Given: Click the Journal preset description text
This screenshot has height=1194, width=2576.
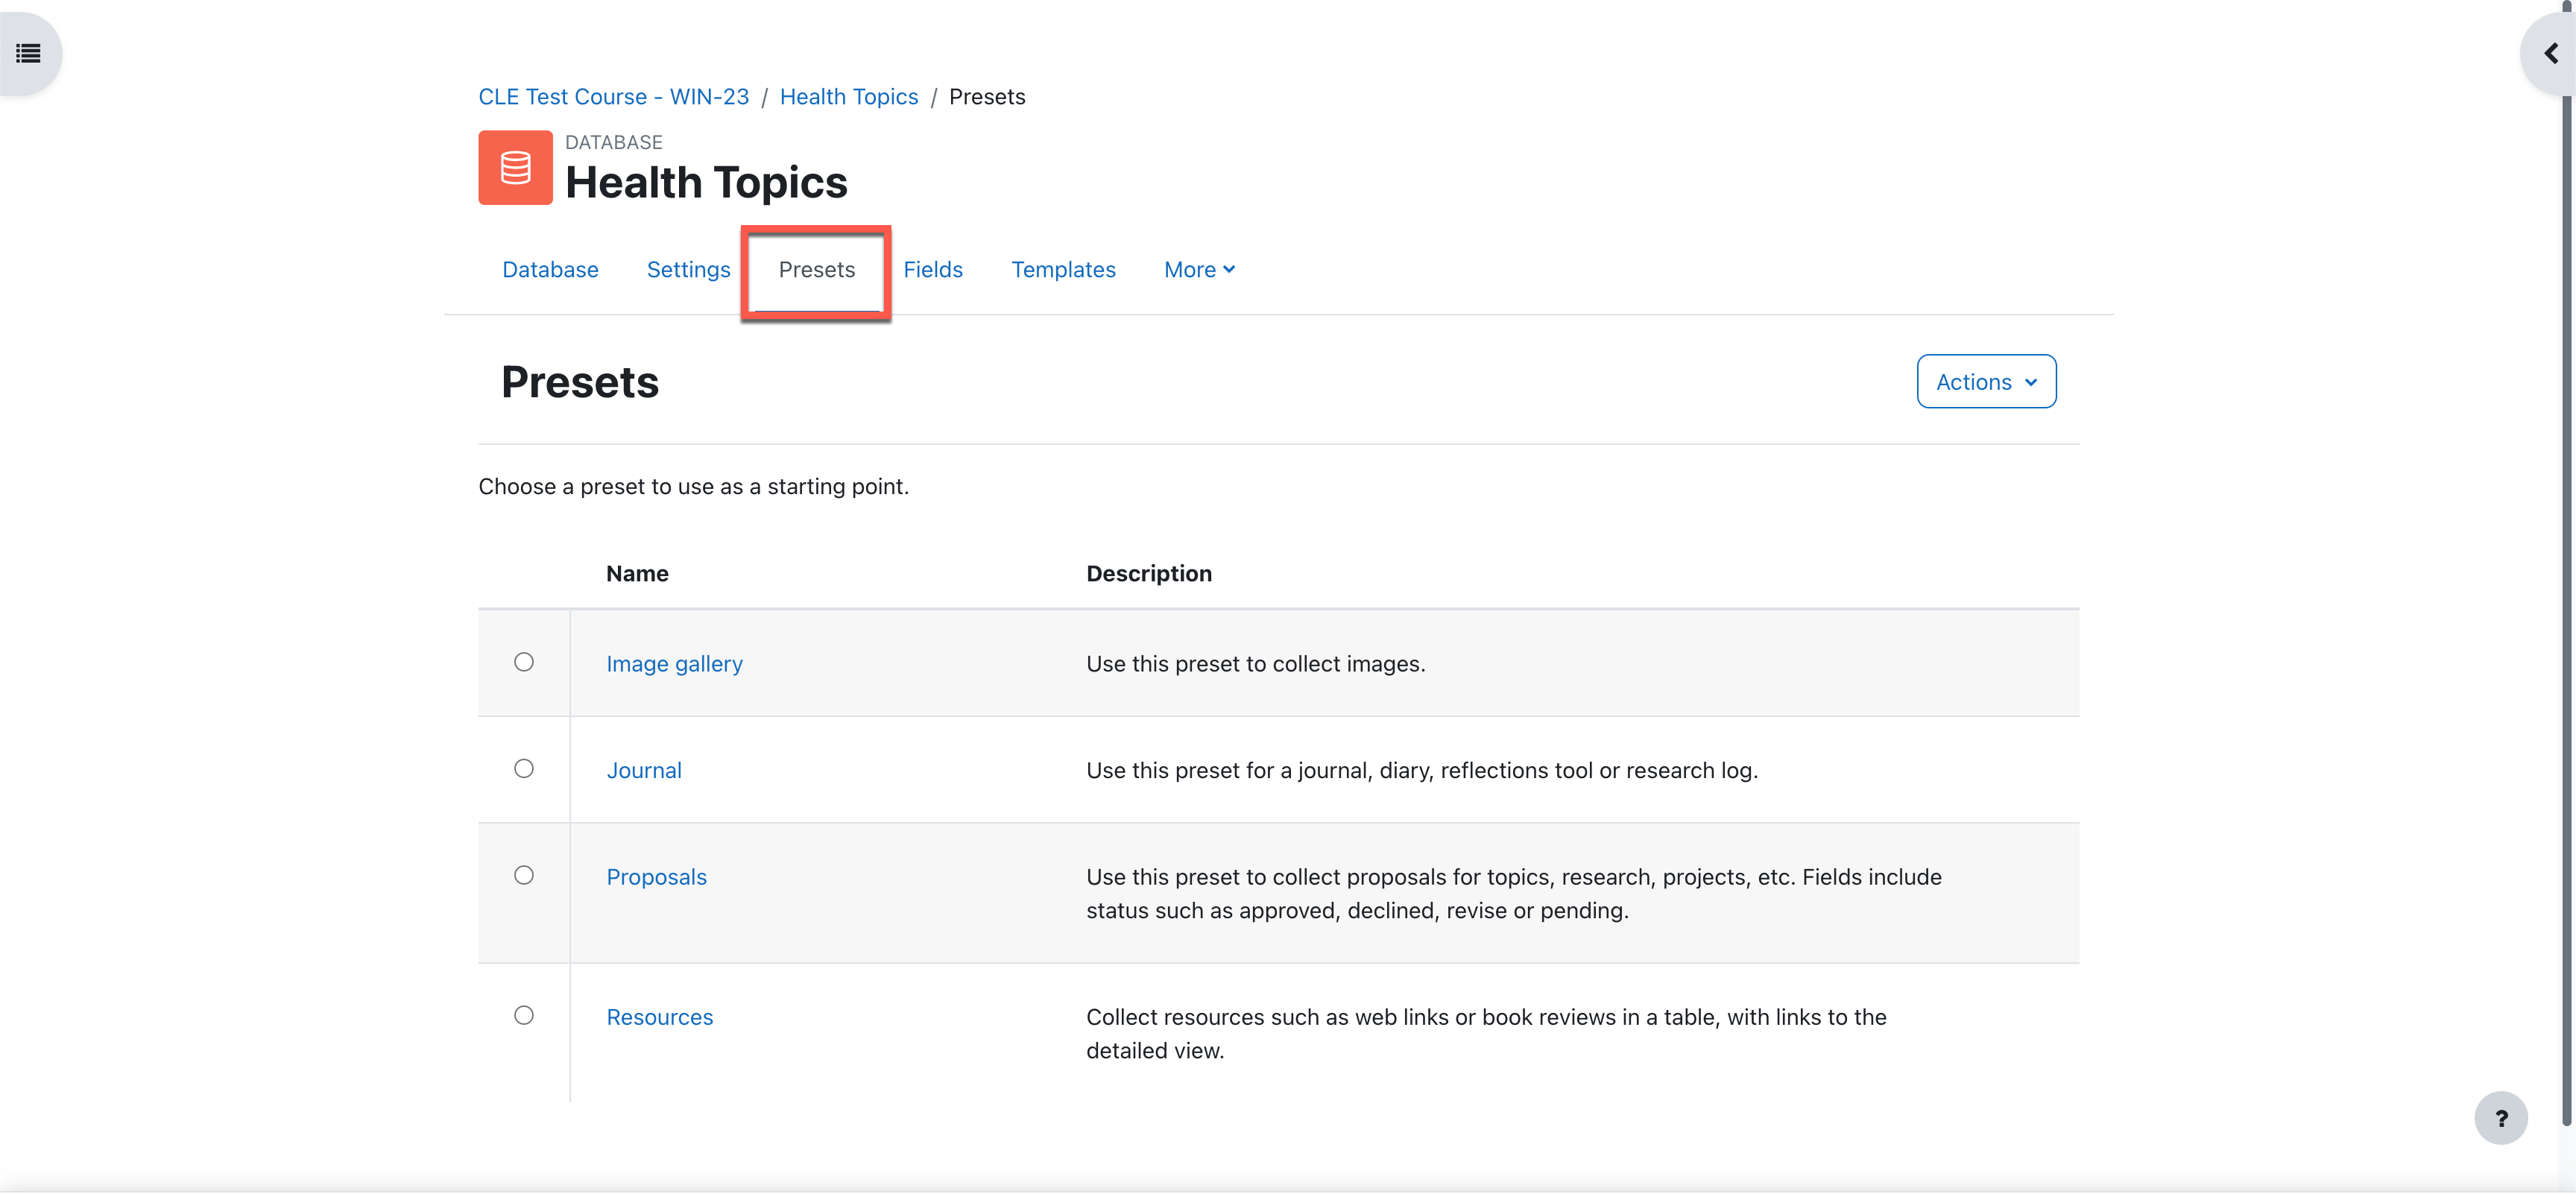Looking at the screenshot, I should click(x=1422, y=770).
